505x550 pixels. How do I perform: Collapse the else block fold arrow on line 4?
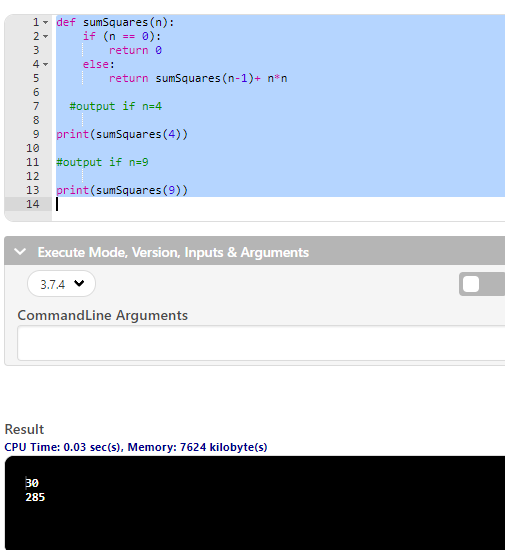pos(46,65)
